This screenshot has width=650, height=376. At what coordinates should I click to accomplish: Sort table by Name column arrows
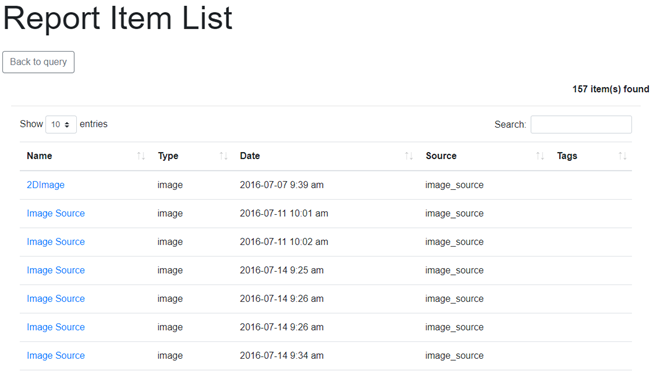click(141, 156)
